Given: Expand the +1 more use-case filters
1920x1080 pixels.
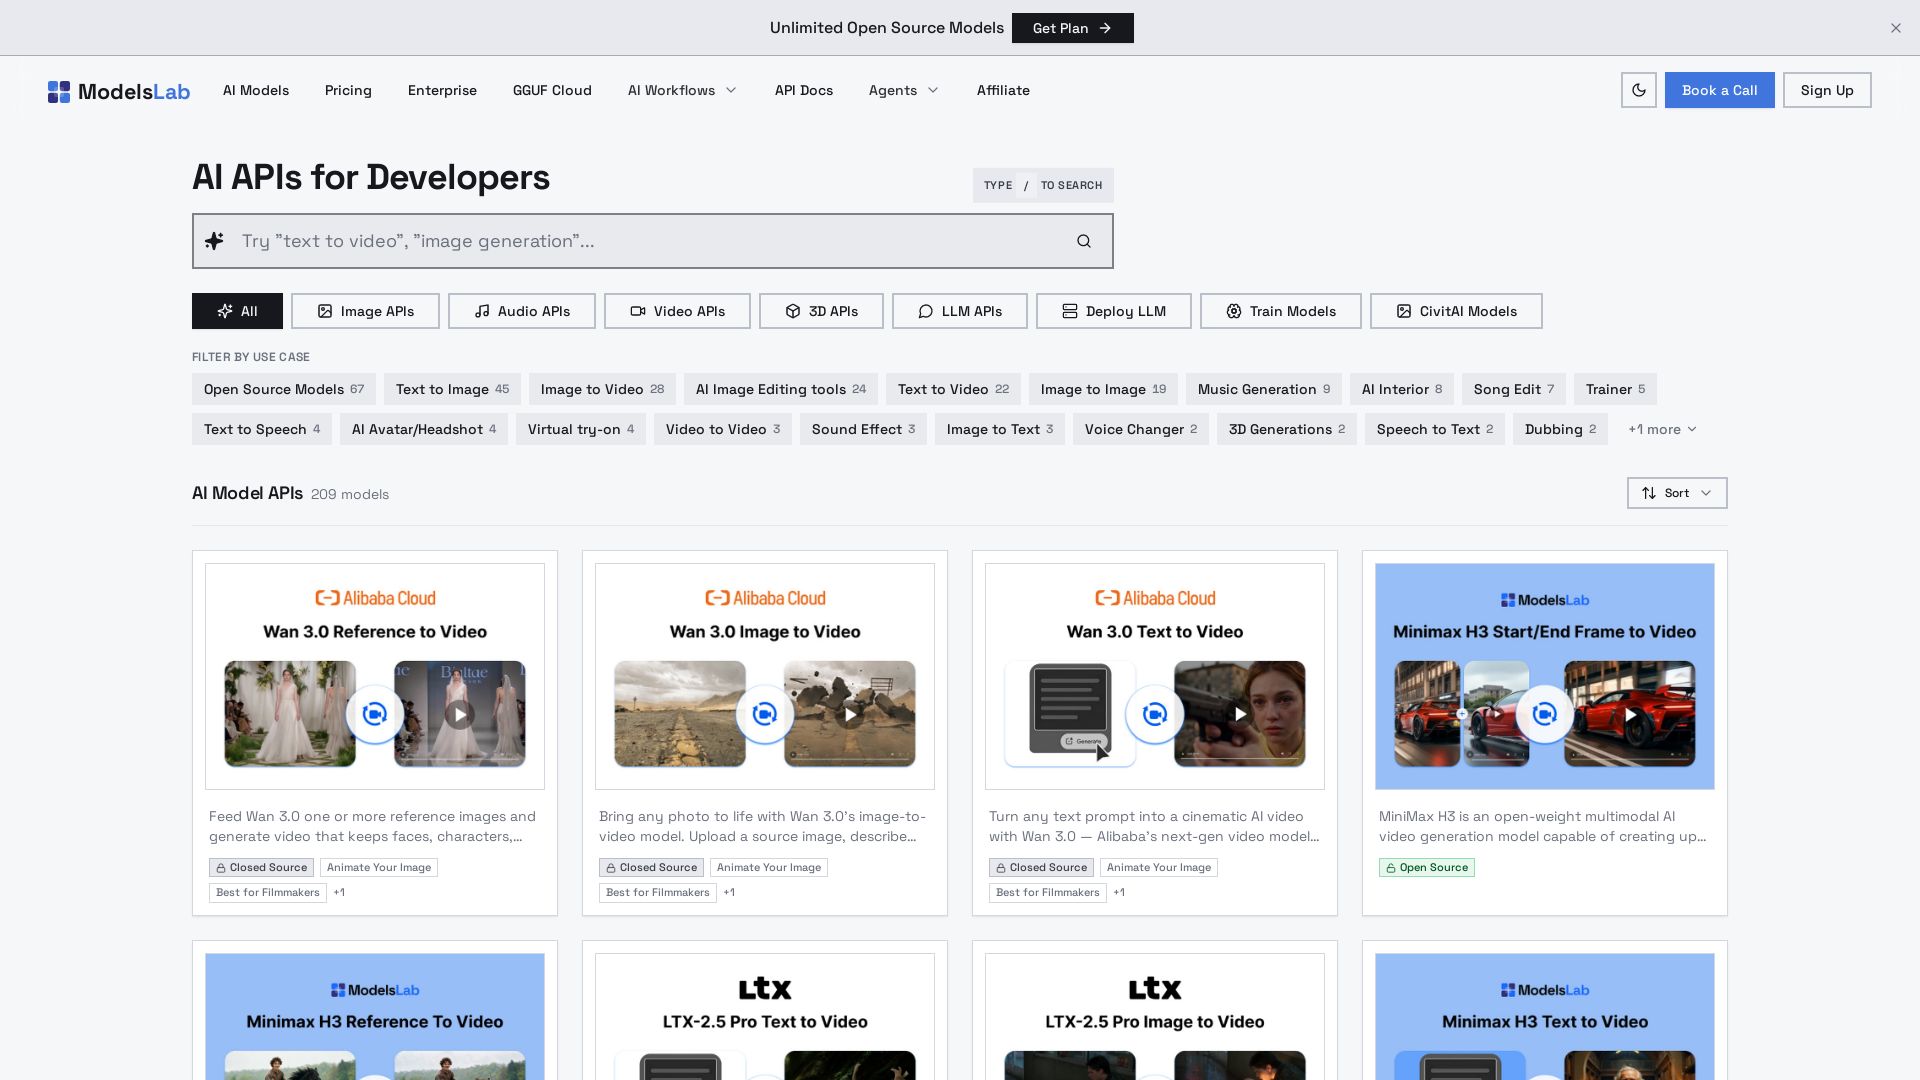Looking at the screenshot, I should pos(1662,429).
